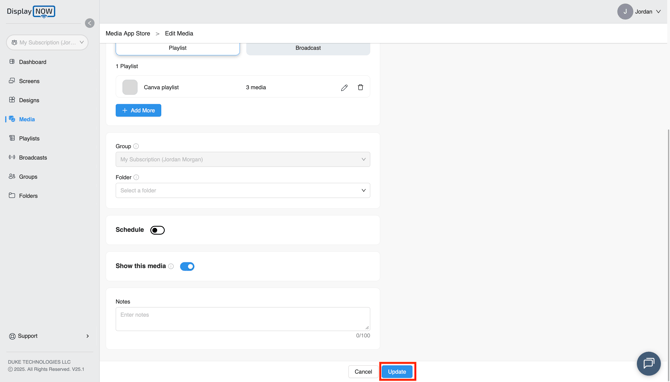Viewport: 670px width, 382px height.
Task: Open the chat support bubble
Action: click(x=649, y=363)
